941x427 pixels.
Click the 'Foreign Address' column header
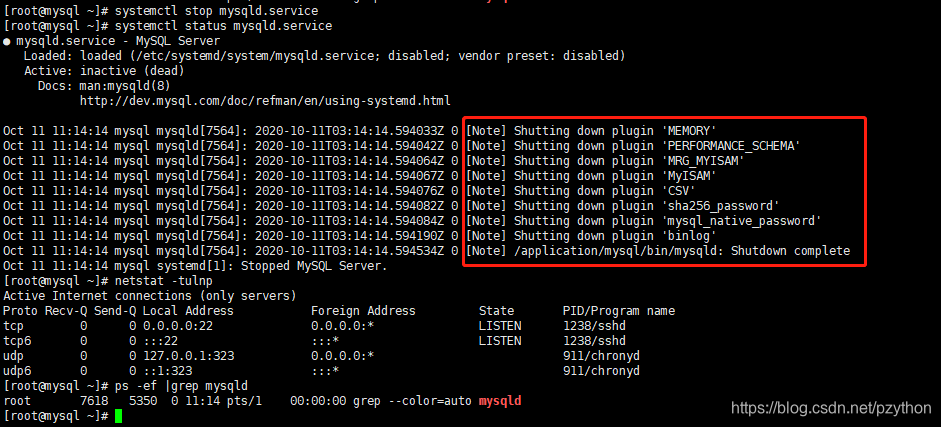tap(363, 311)
